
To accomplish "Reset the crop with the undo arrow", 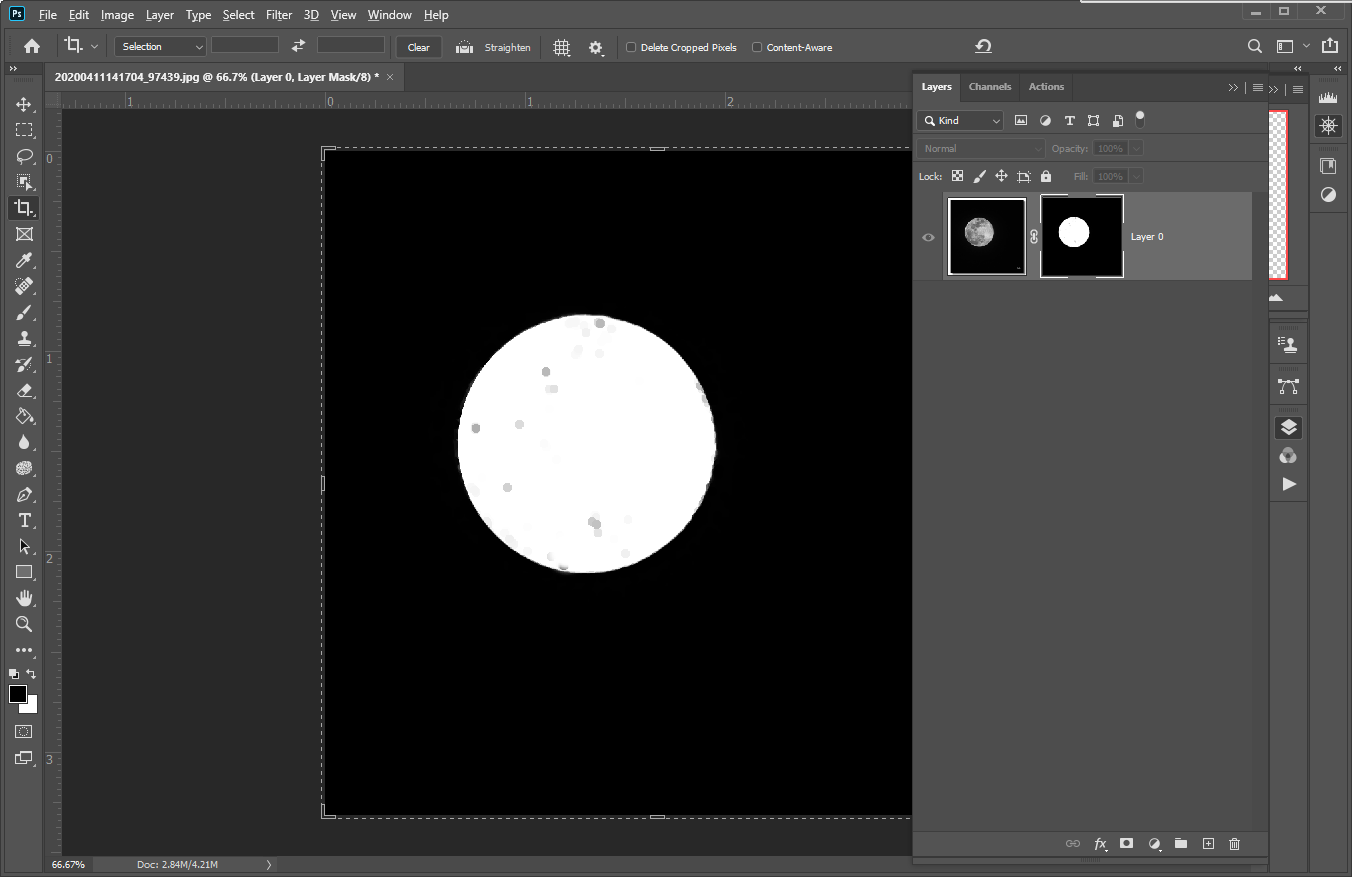I will 983,46.
